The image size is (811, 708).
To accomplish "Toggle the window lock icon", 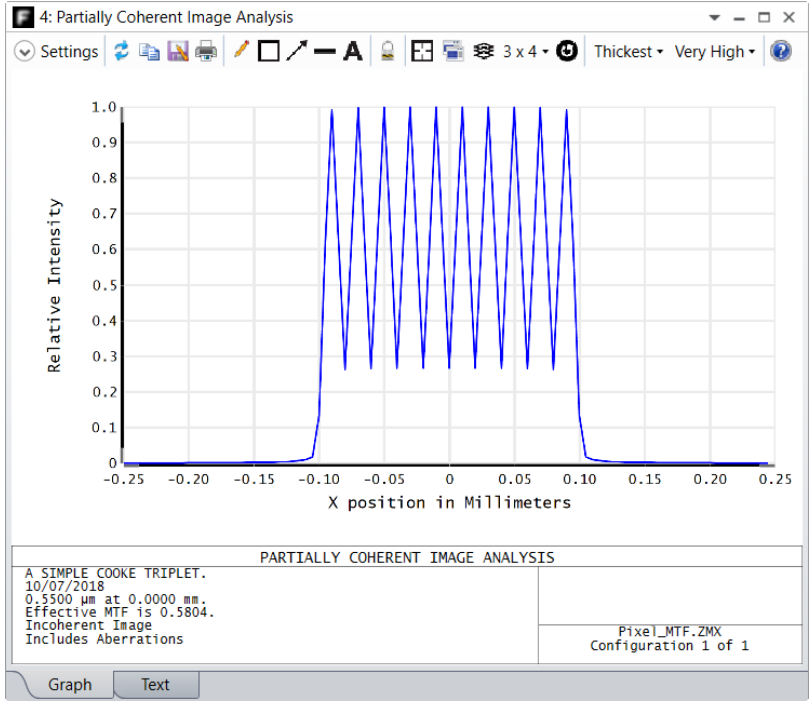I will 387,51.
